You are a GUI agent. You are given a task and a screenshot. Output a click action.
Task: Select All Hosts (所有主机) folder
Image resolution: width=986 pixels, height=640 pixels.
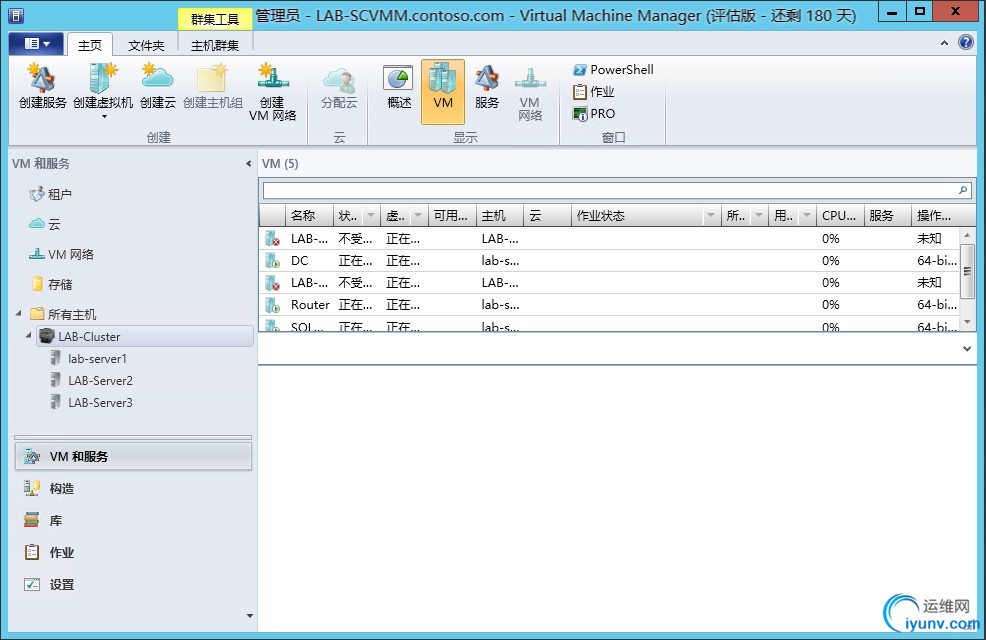click(x=63, y=314)
